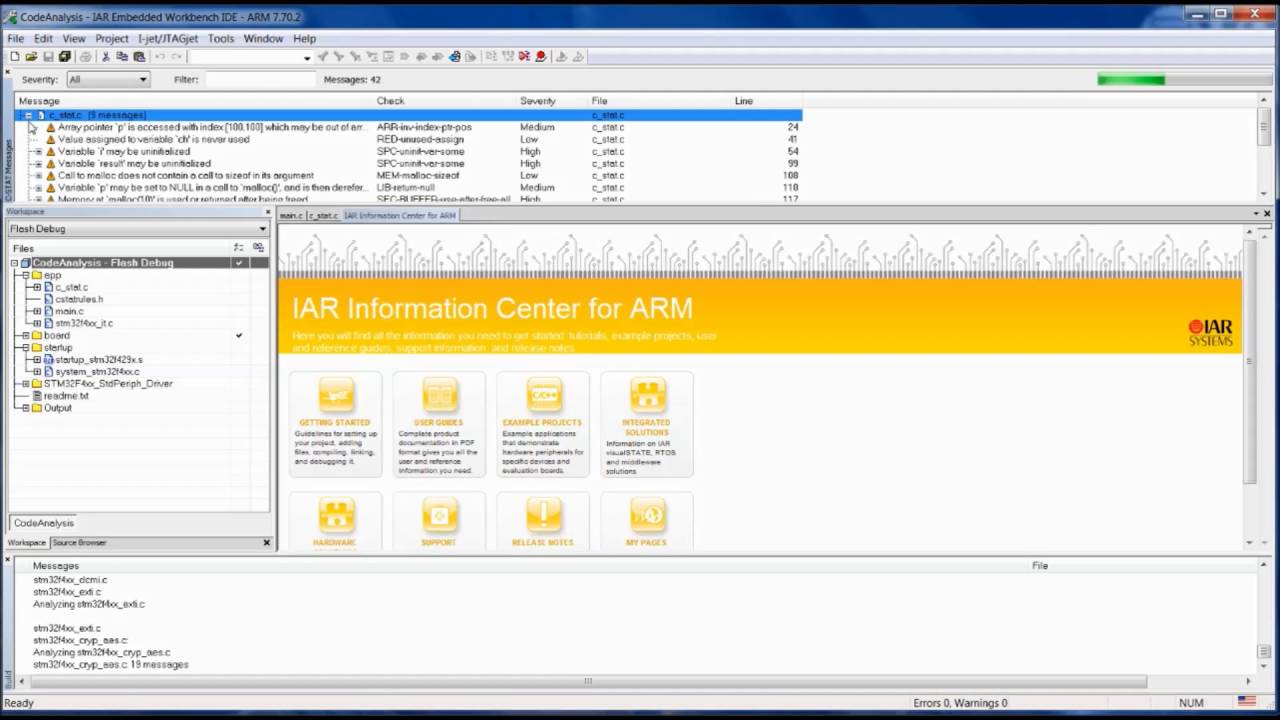Click Debug without Downloading icon
Screen dimensions: 1280x720
578,56
